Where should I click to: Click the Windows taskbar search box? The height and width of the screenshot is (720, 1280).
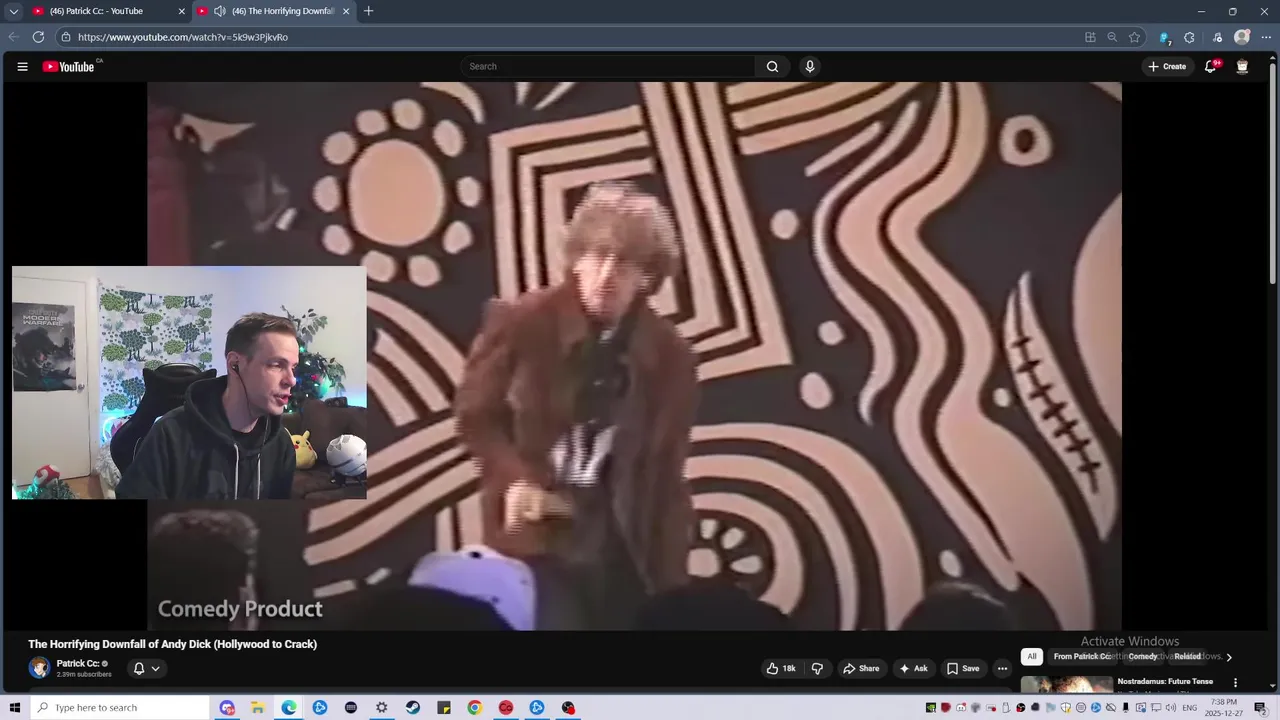[120, 708]
